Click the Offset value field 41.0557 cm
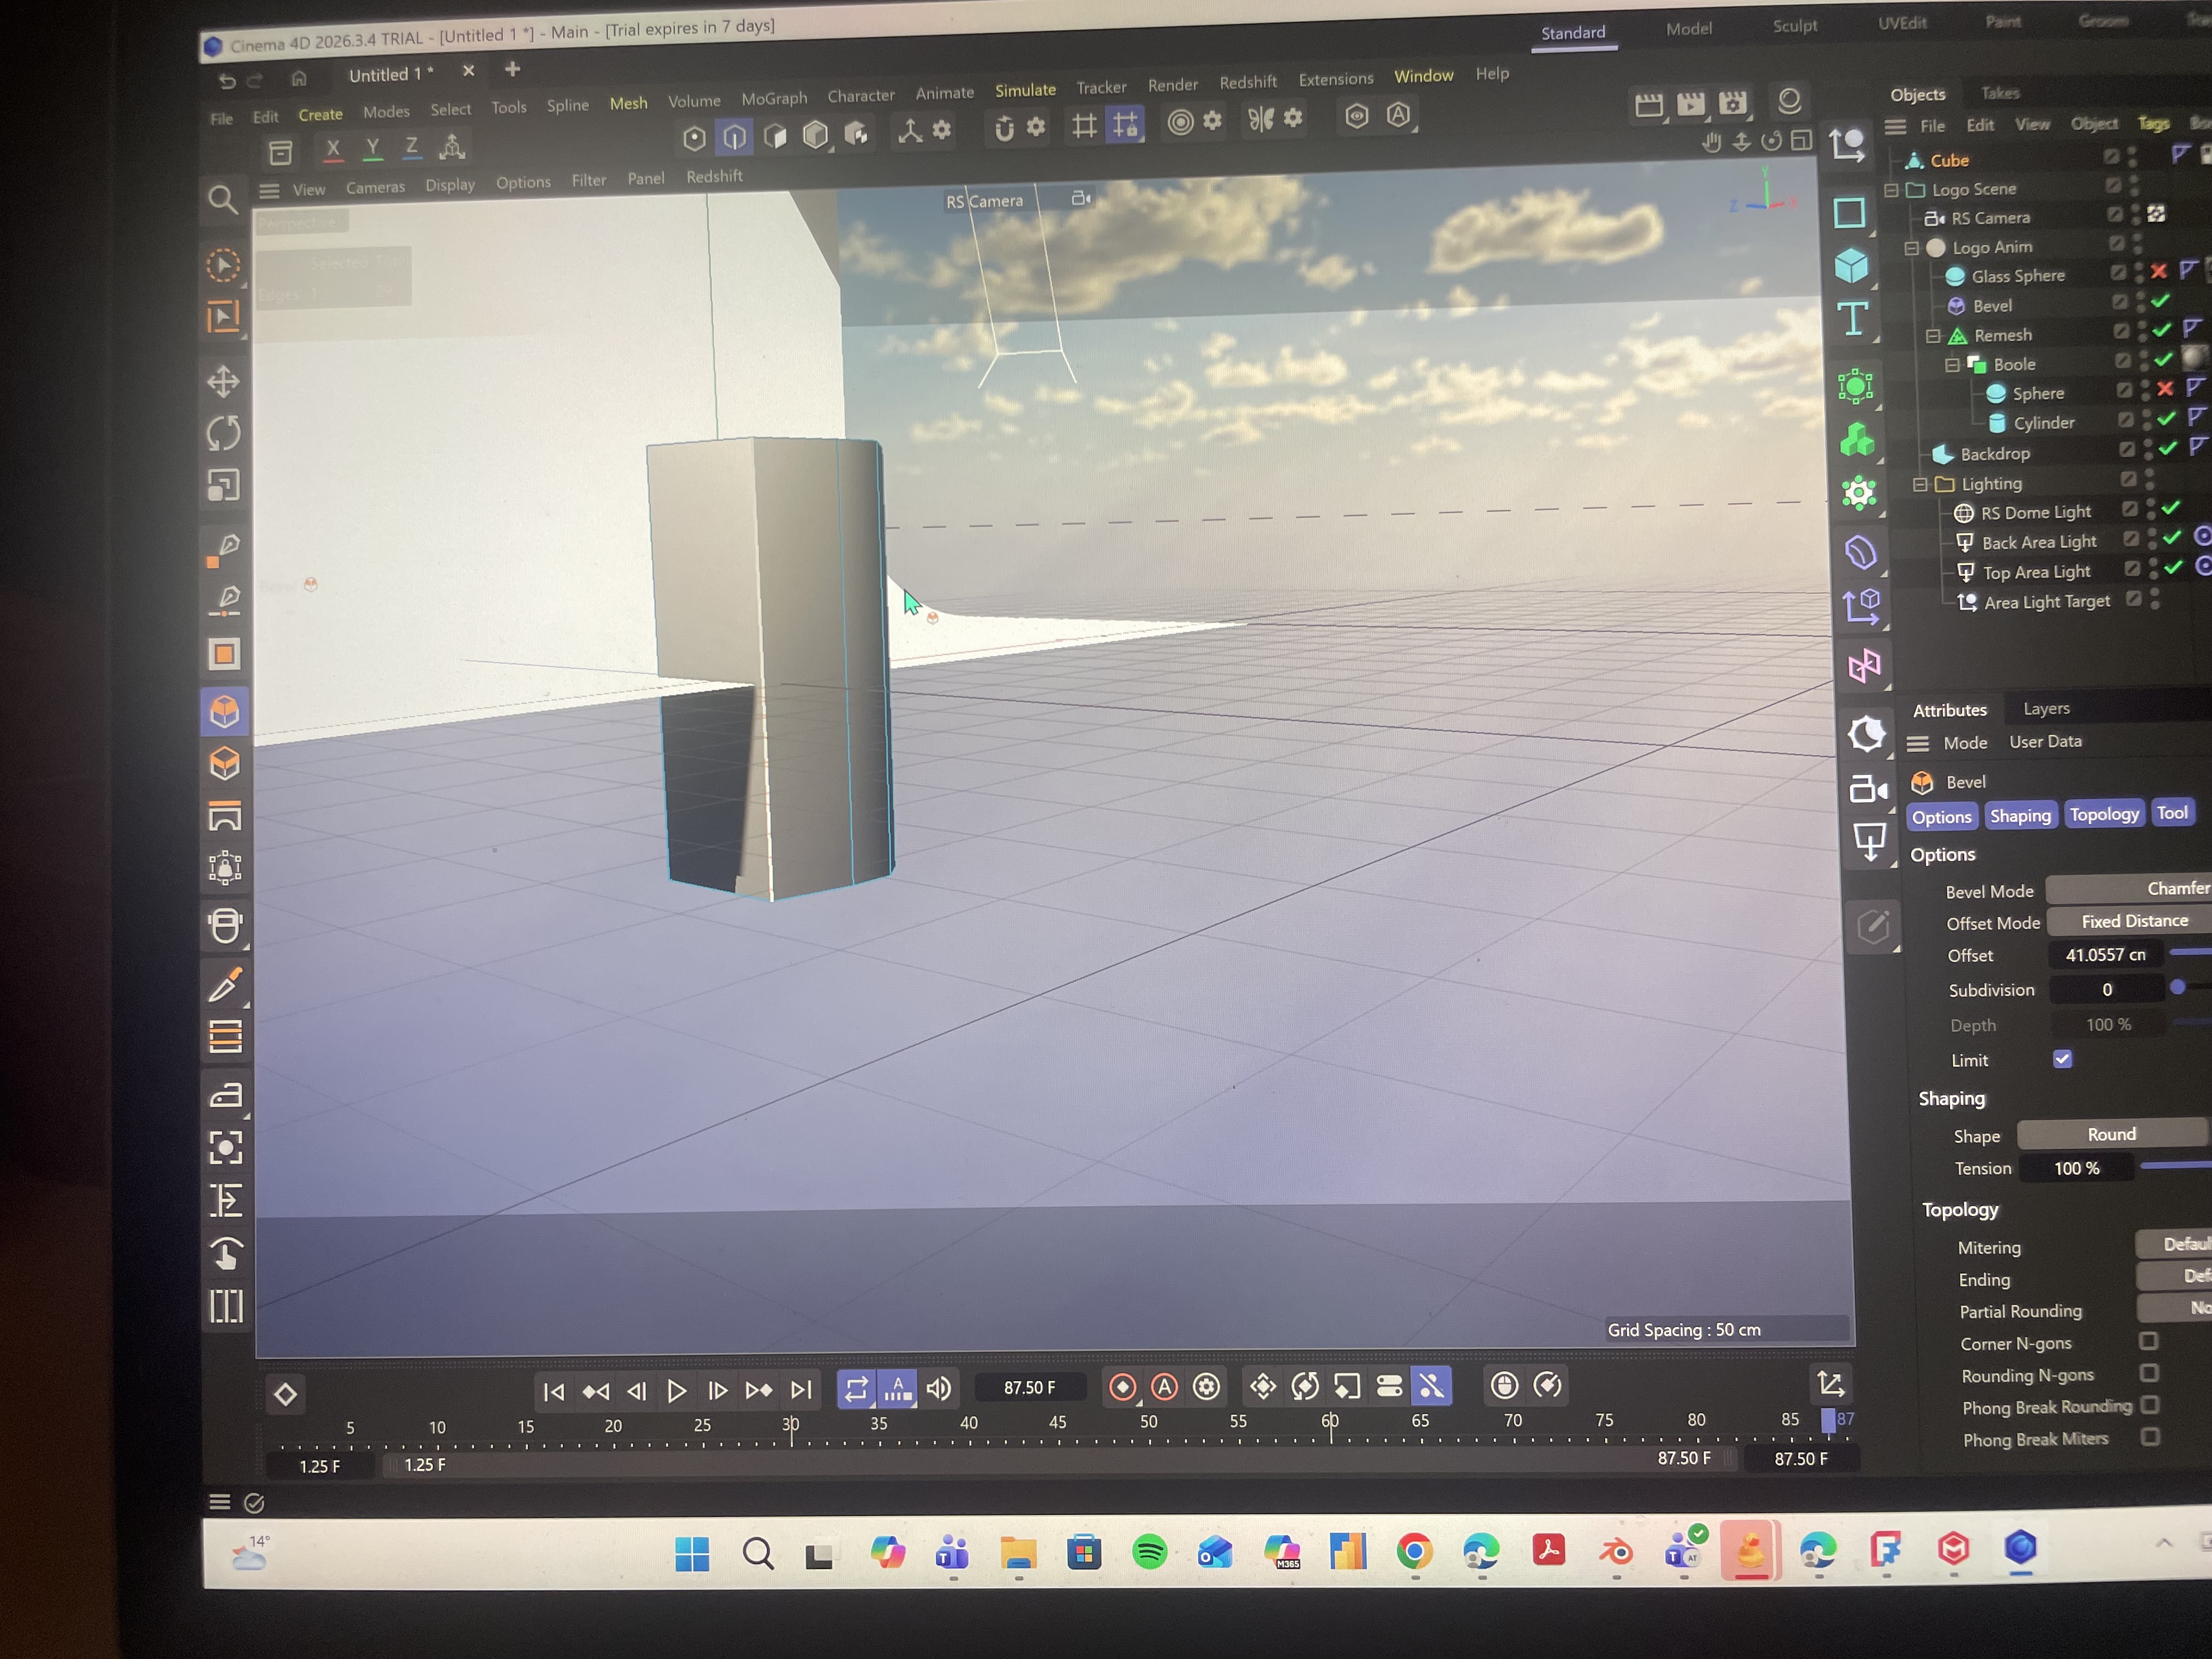 point(2105,955)
